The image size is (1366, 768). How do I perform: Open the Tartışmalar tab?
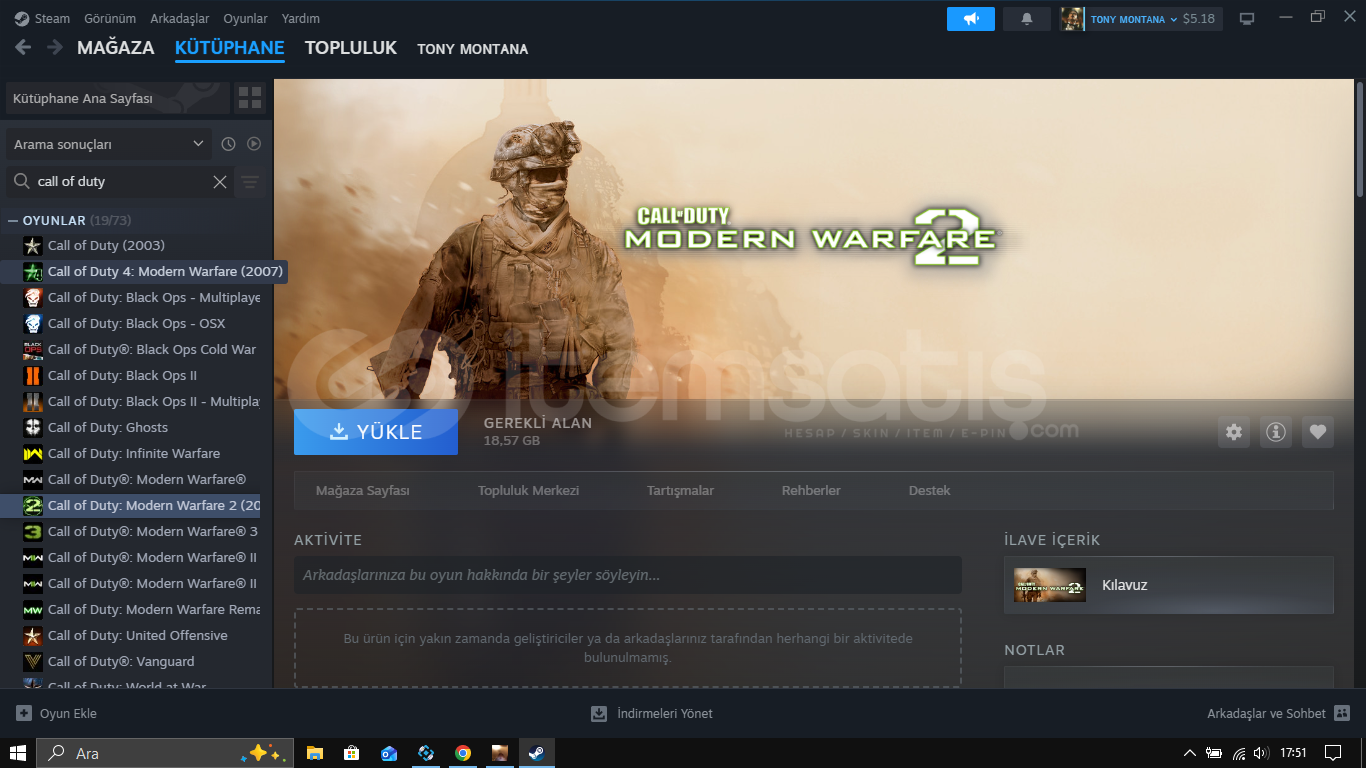[680, 491]
